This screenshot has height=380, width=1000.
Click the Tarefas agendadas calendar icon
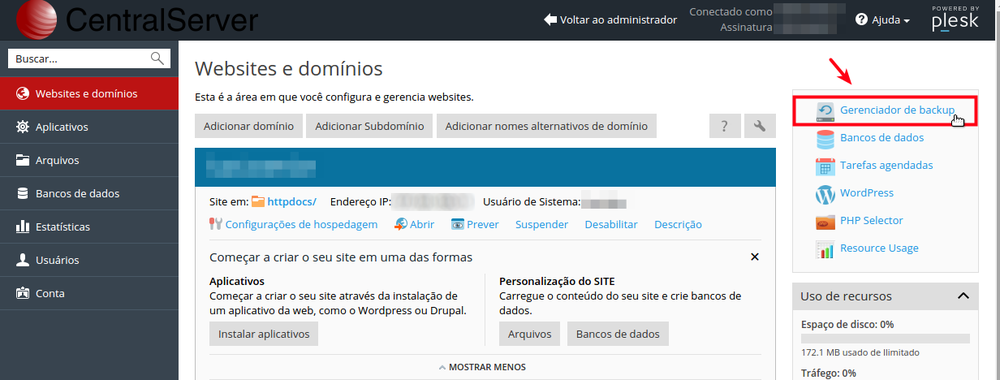pyautogui.click(x=825, y=166)
